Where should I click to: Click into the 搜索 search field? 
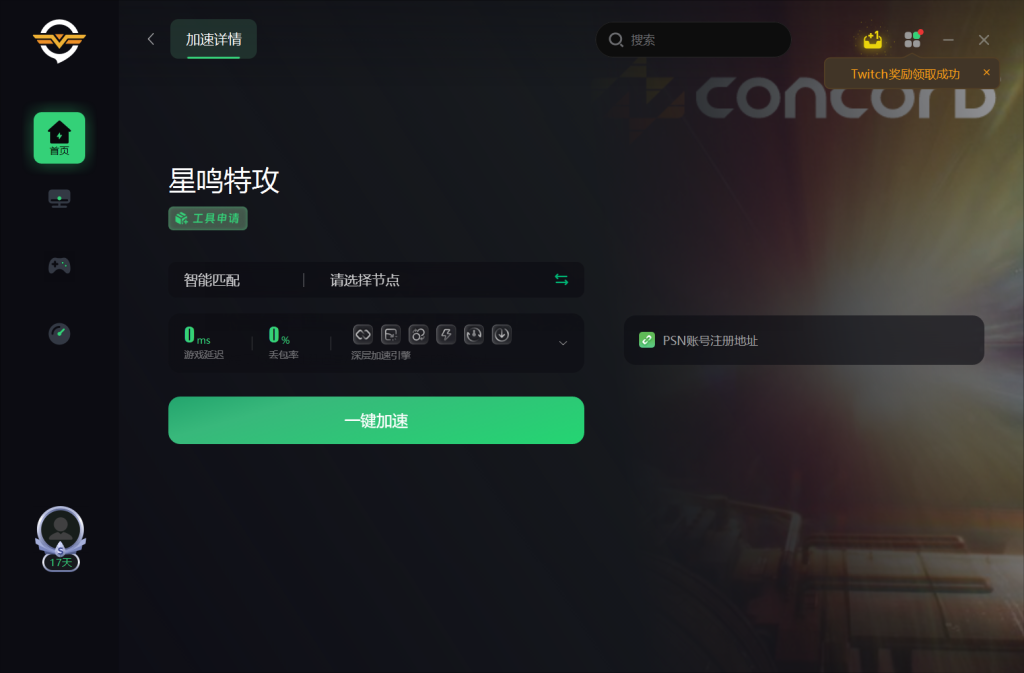click(694, 40)
